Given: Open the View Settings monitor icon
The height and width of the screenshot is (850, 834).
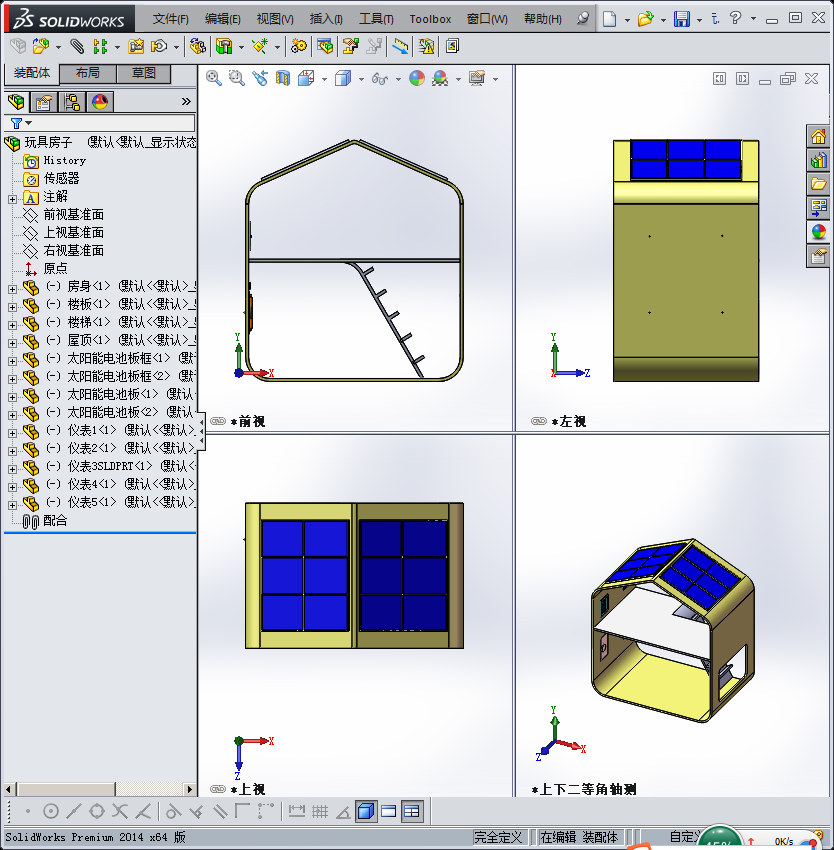Looking at the screenshot, I should pyautogui.click(x=477, y=79).
